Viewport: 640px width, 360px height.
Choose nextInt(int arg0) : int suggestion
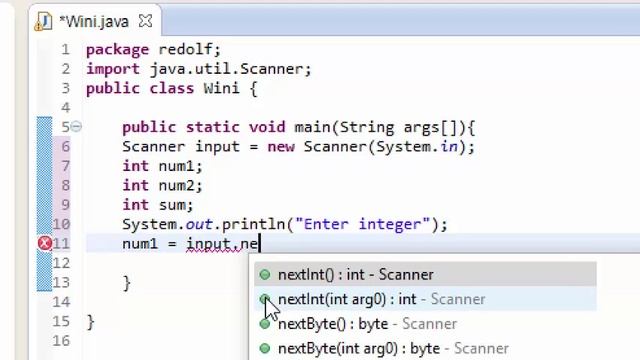click(x=425, y=299)
